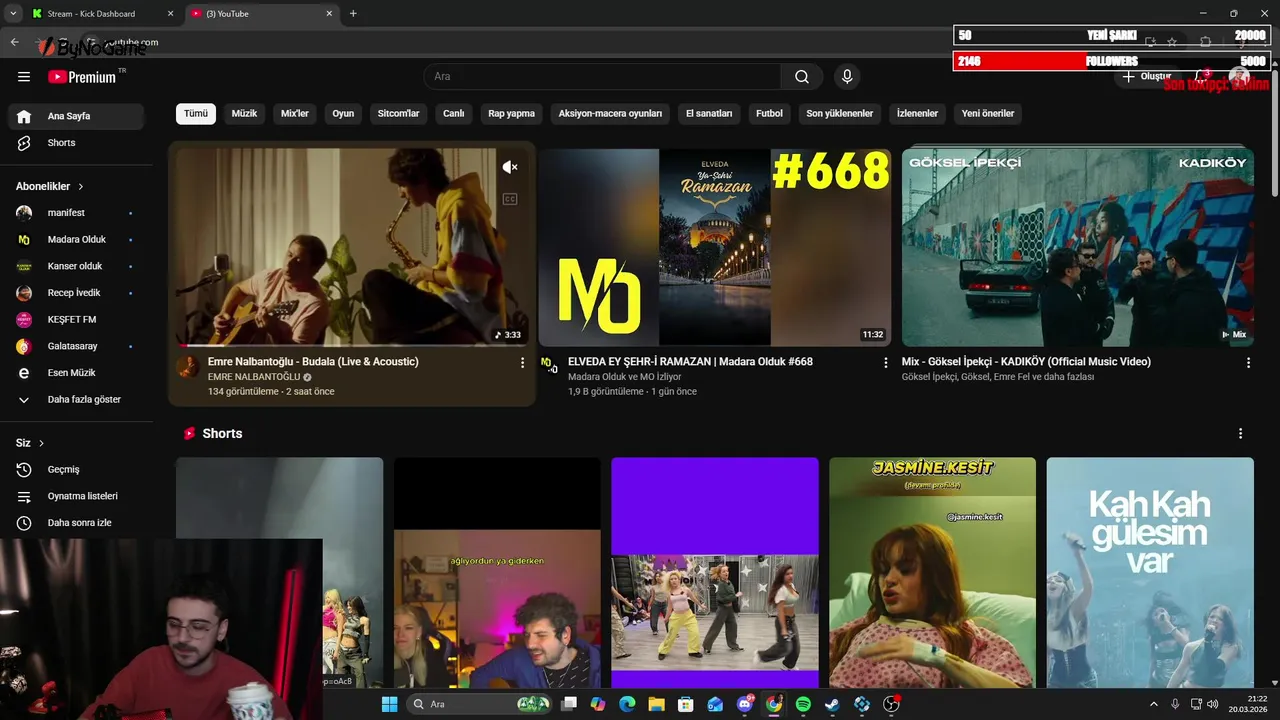Open Madara Olduk #668 options menu
Image resolution: width=1280 pixels, height=720 pixels.
point(885,363)
